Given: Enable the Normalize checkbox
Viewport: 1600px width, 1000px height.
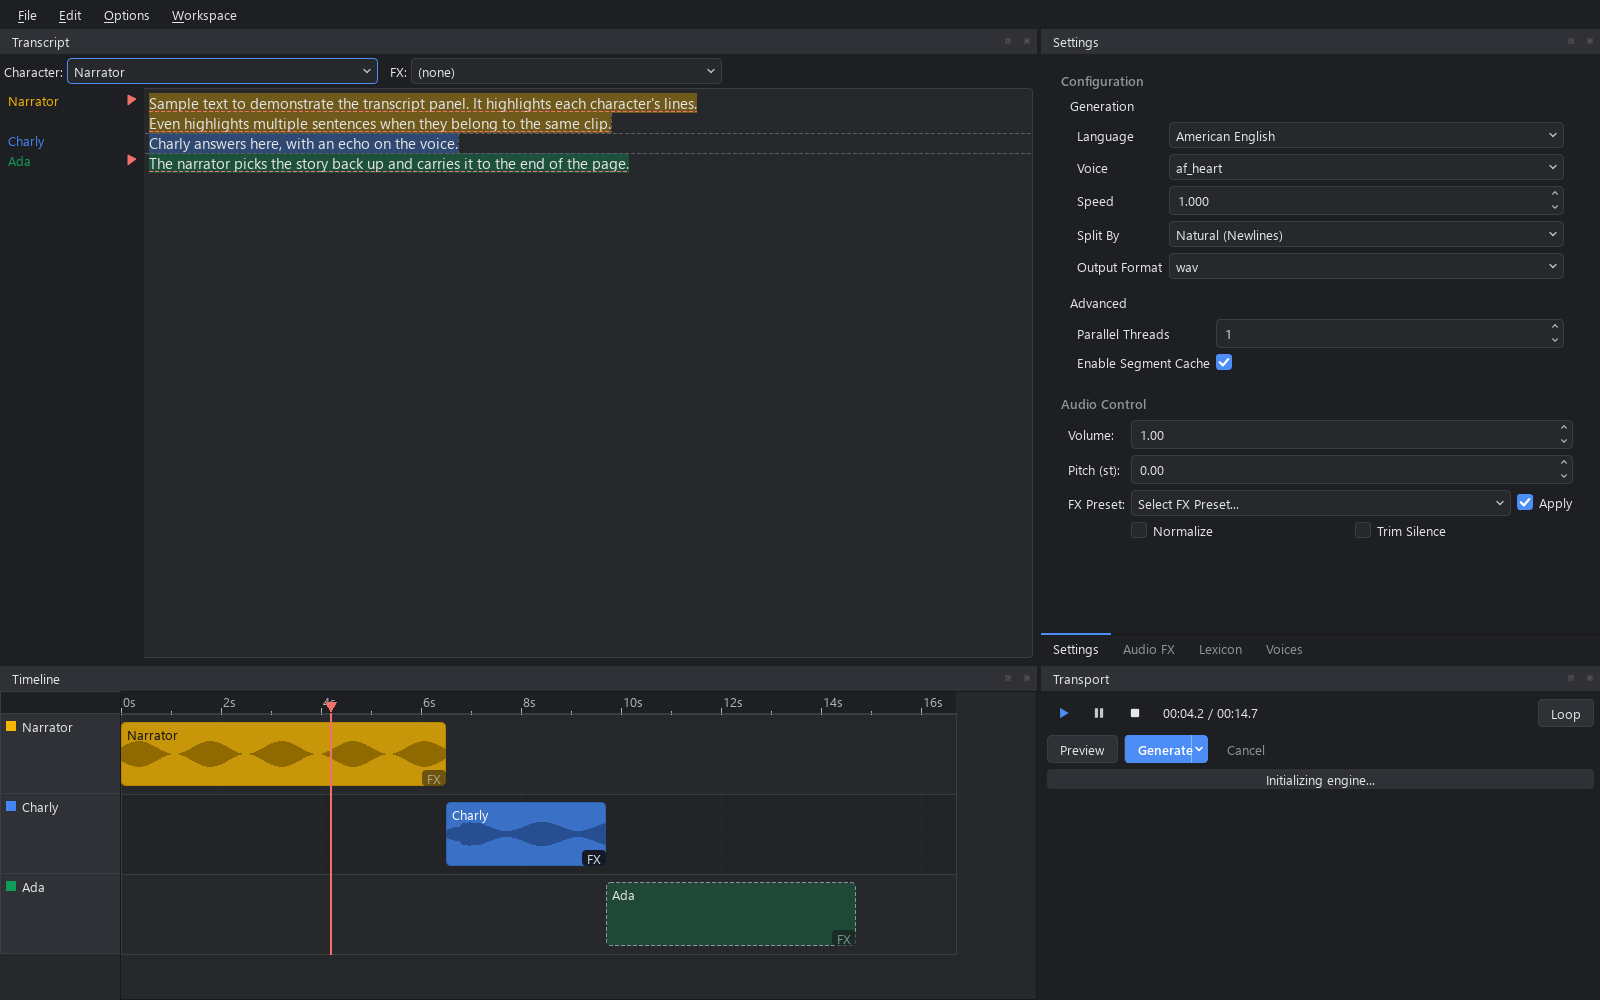Looking at the screenshot, I should coord(1139,531).
